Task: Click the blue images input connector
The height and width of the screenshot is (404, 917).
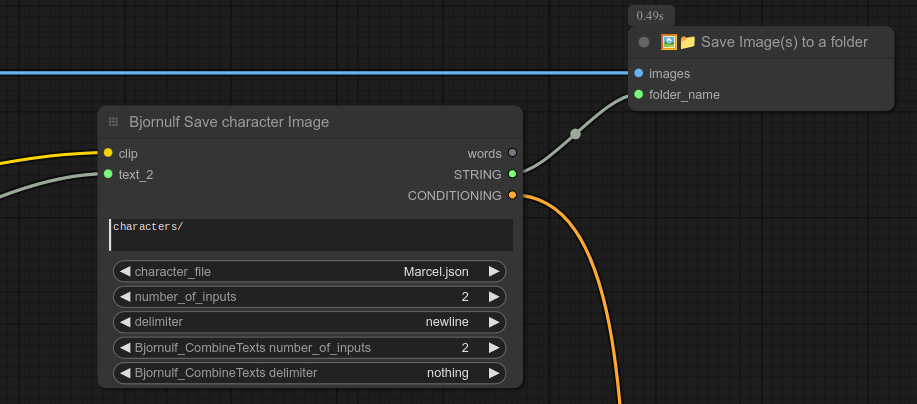Action: pyautogui.click(x=638, y=73)
